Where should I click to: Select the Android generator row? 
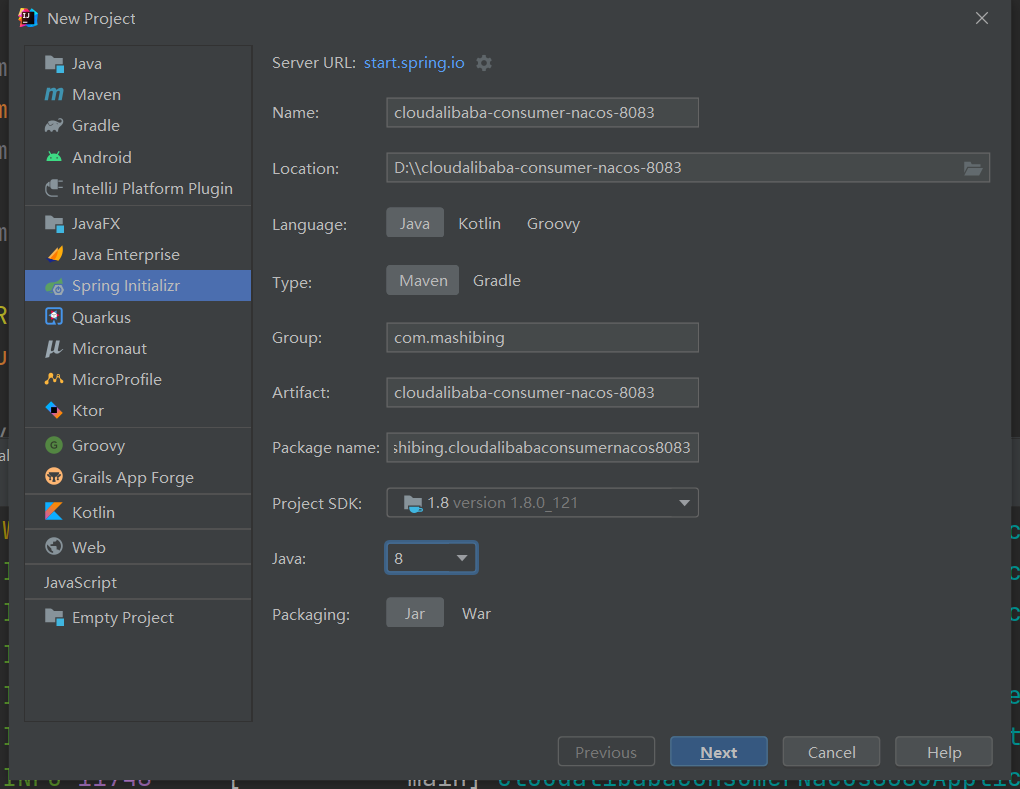click(x=138, y=157)
